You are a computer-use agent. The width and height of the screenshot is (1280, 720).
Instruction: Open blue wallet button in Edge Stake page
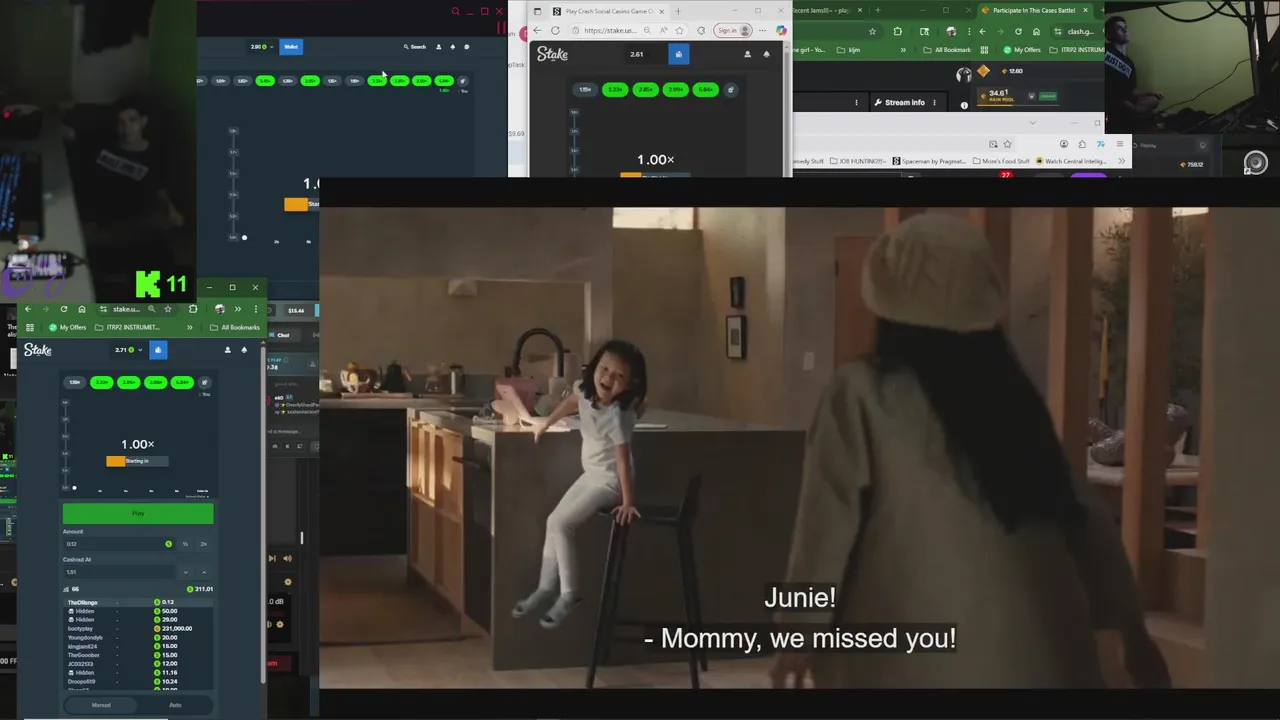click(679, 54)
